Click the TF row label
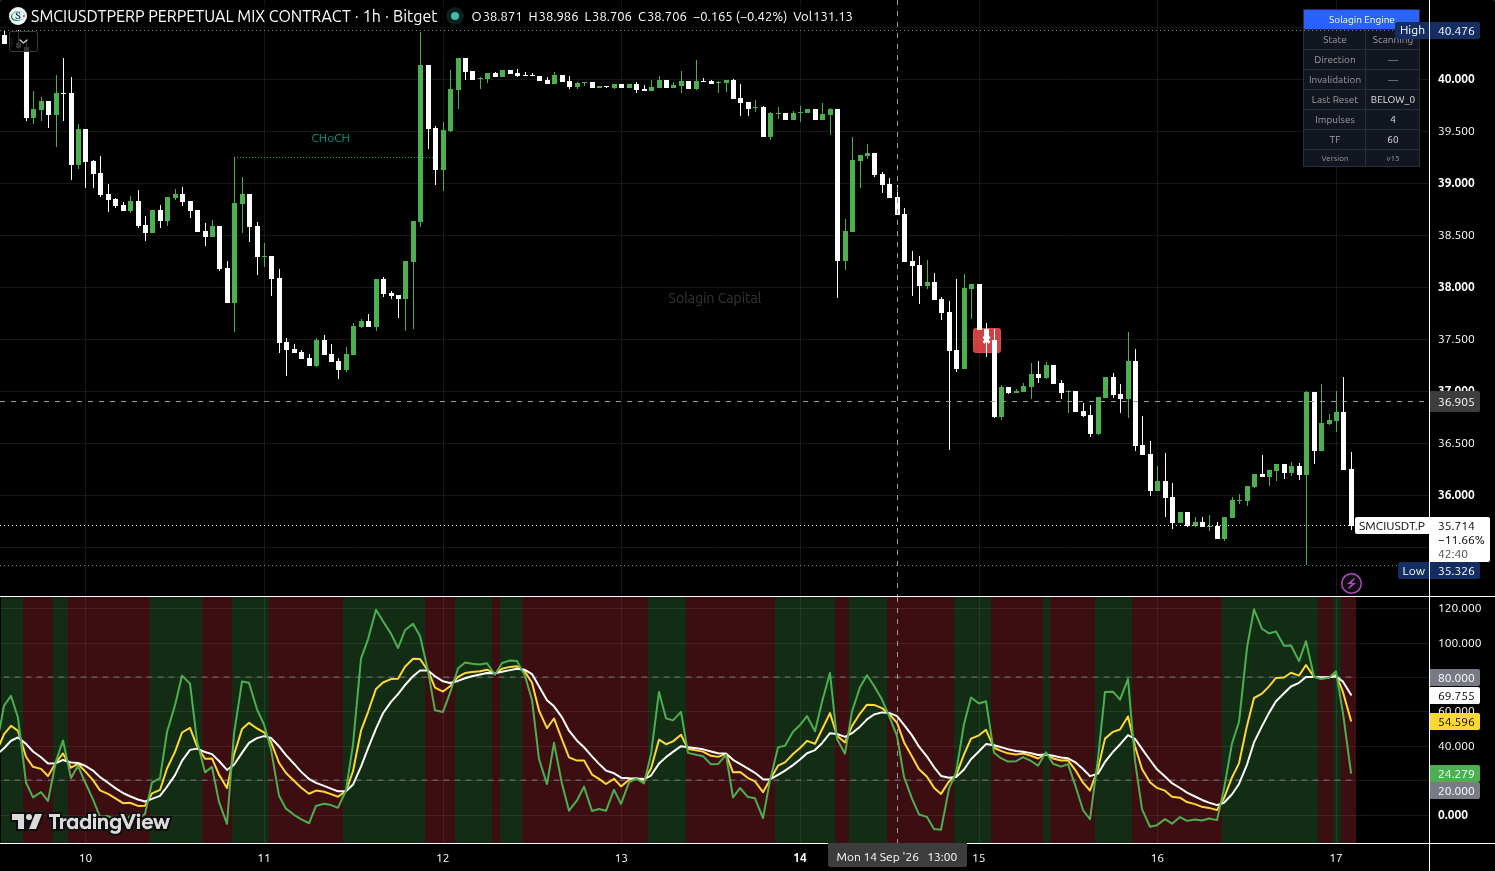The height and width of the screenshot is (871, 1495). (1335, 140)
